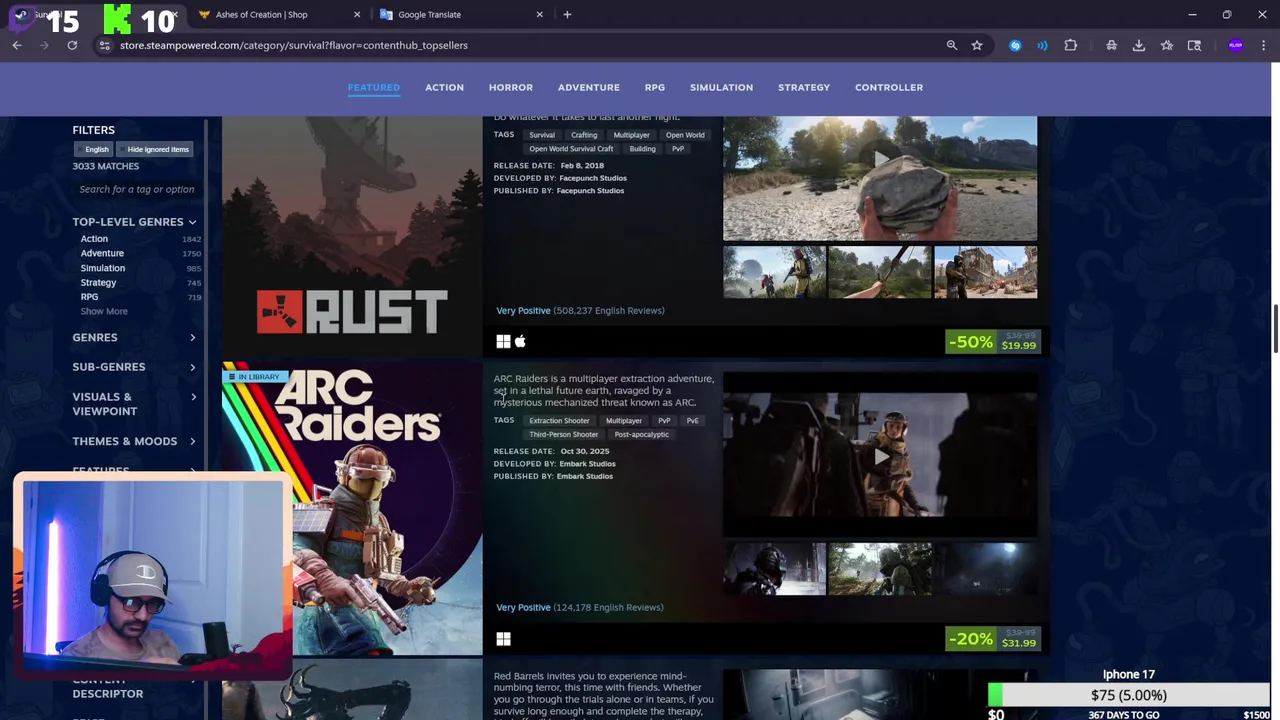Open the bookmarks list star icon
Viewport: 1280px width, 720px height.
[1167, 45]
